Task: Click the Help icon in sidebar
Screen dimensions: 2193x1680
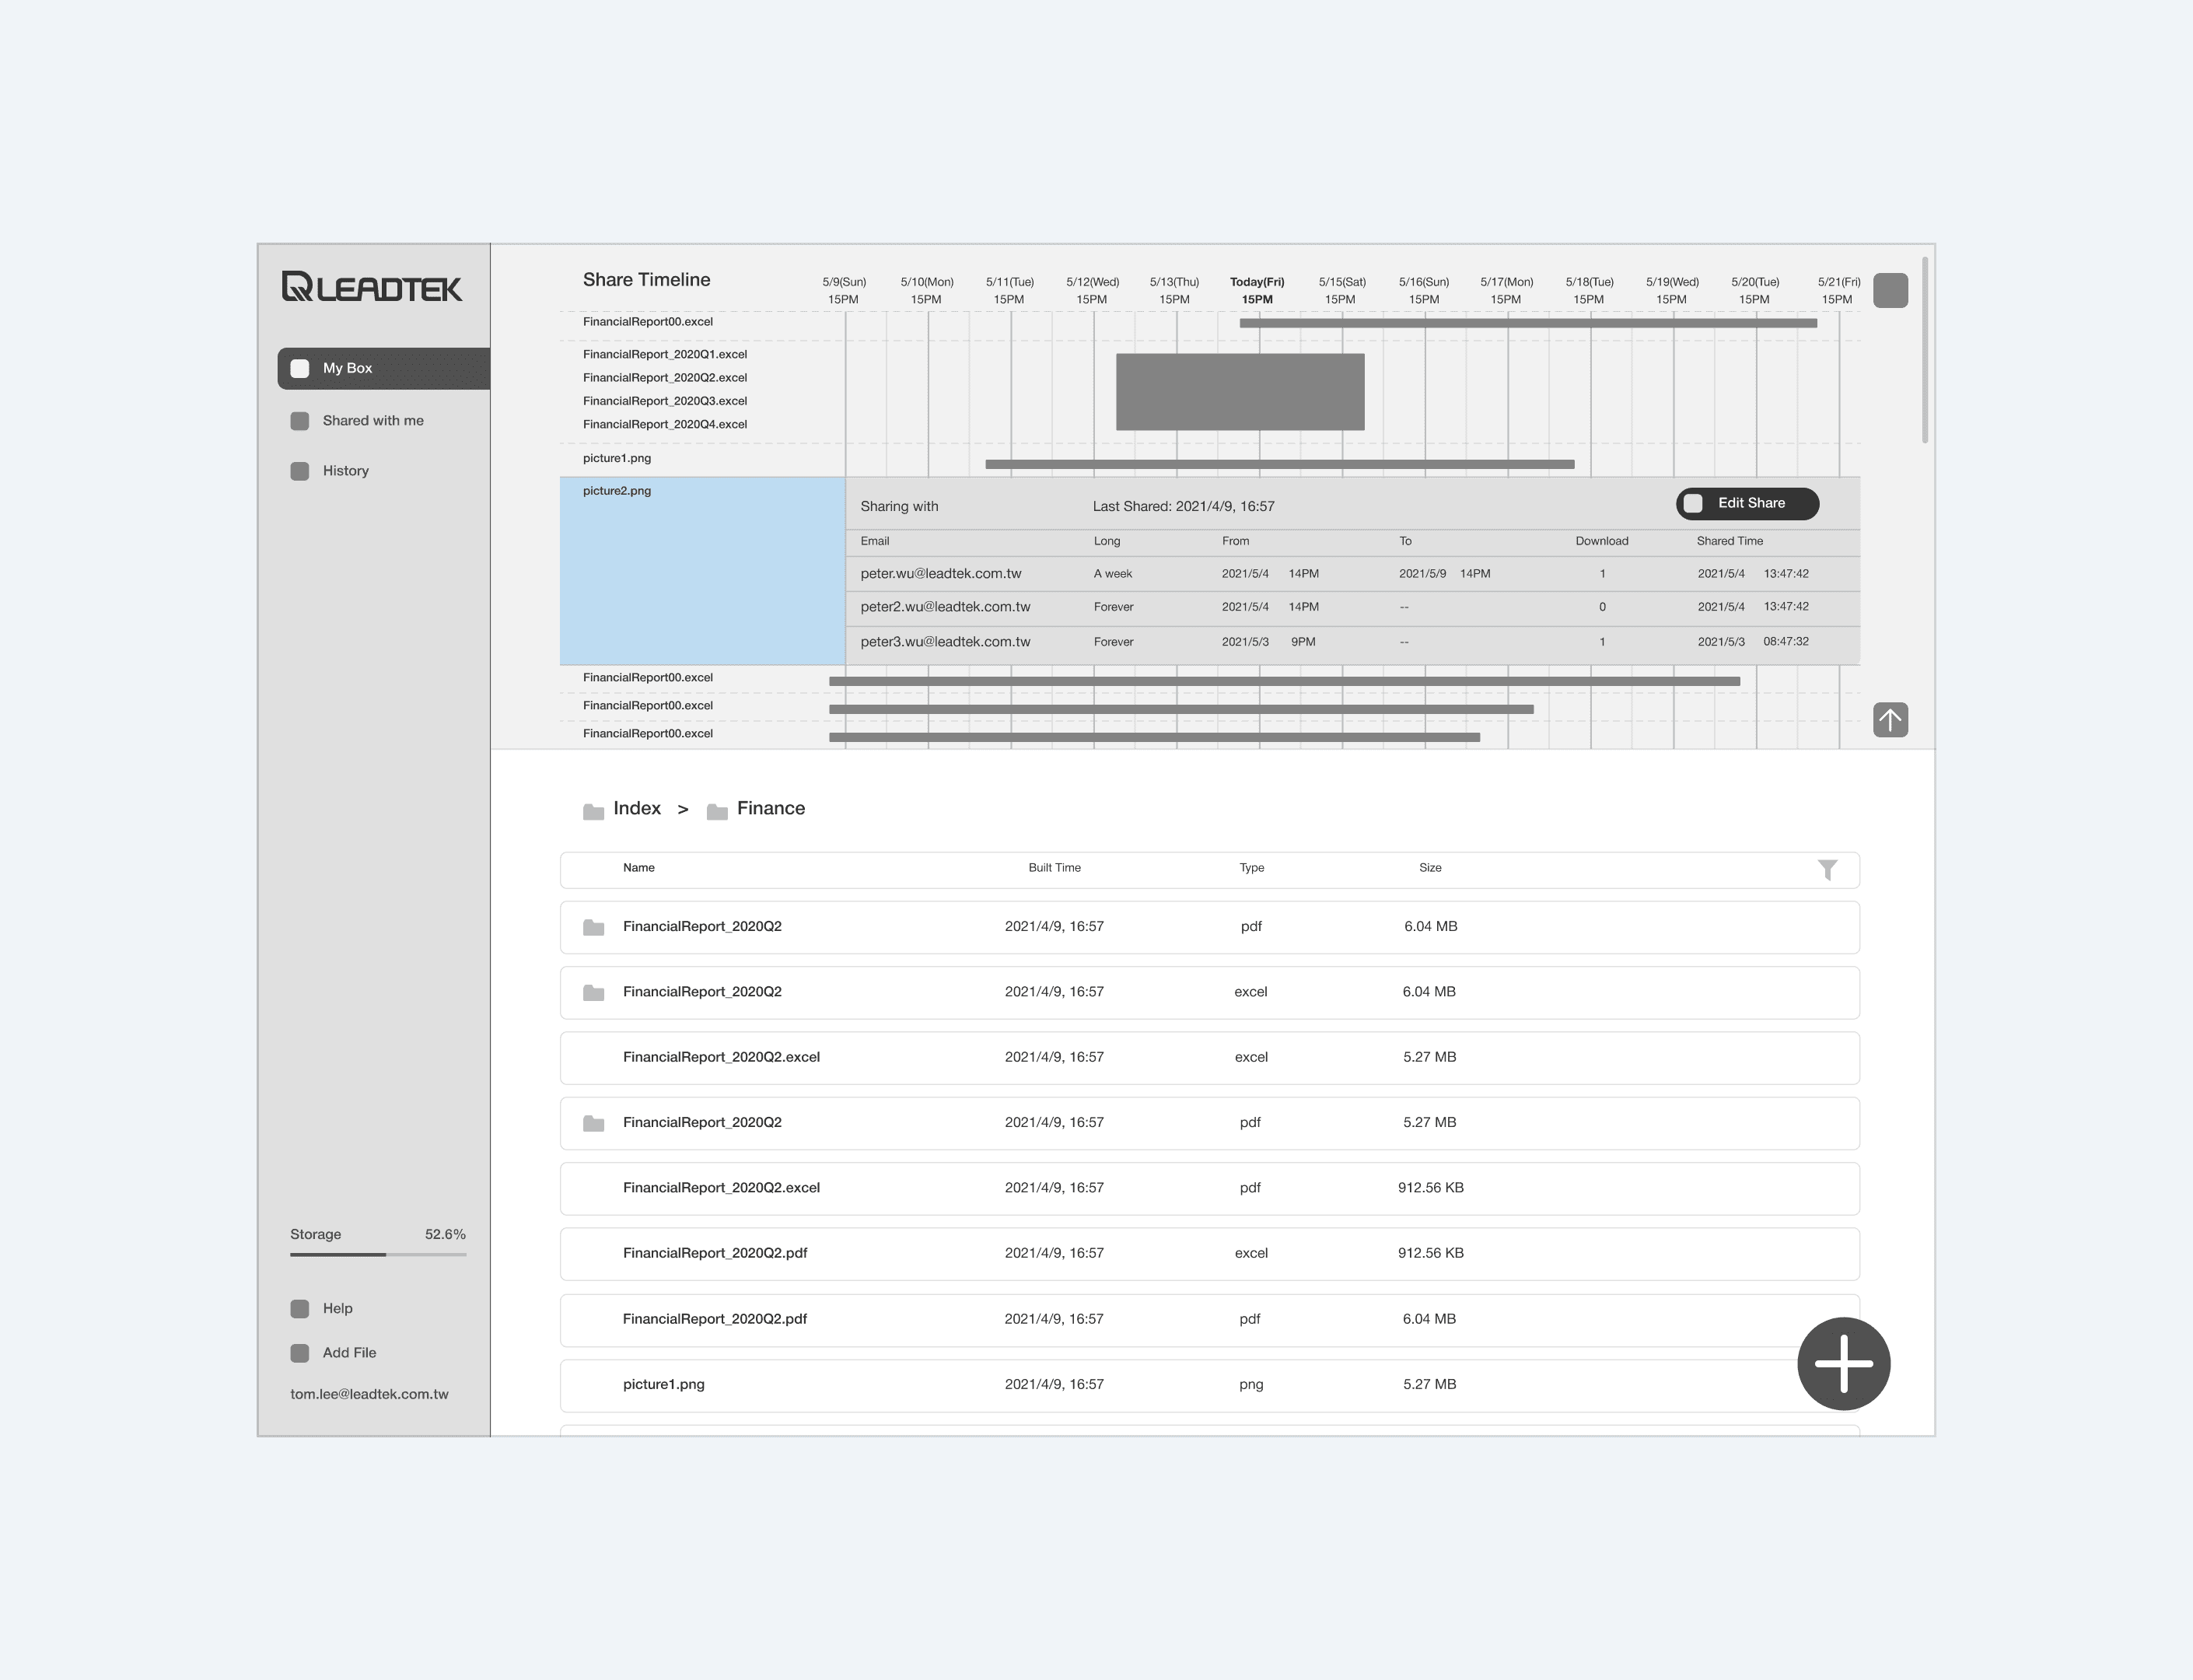Action: click(300, 1309)
